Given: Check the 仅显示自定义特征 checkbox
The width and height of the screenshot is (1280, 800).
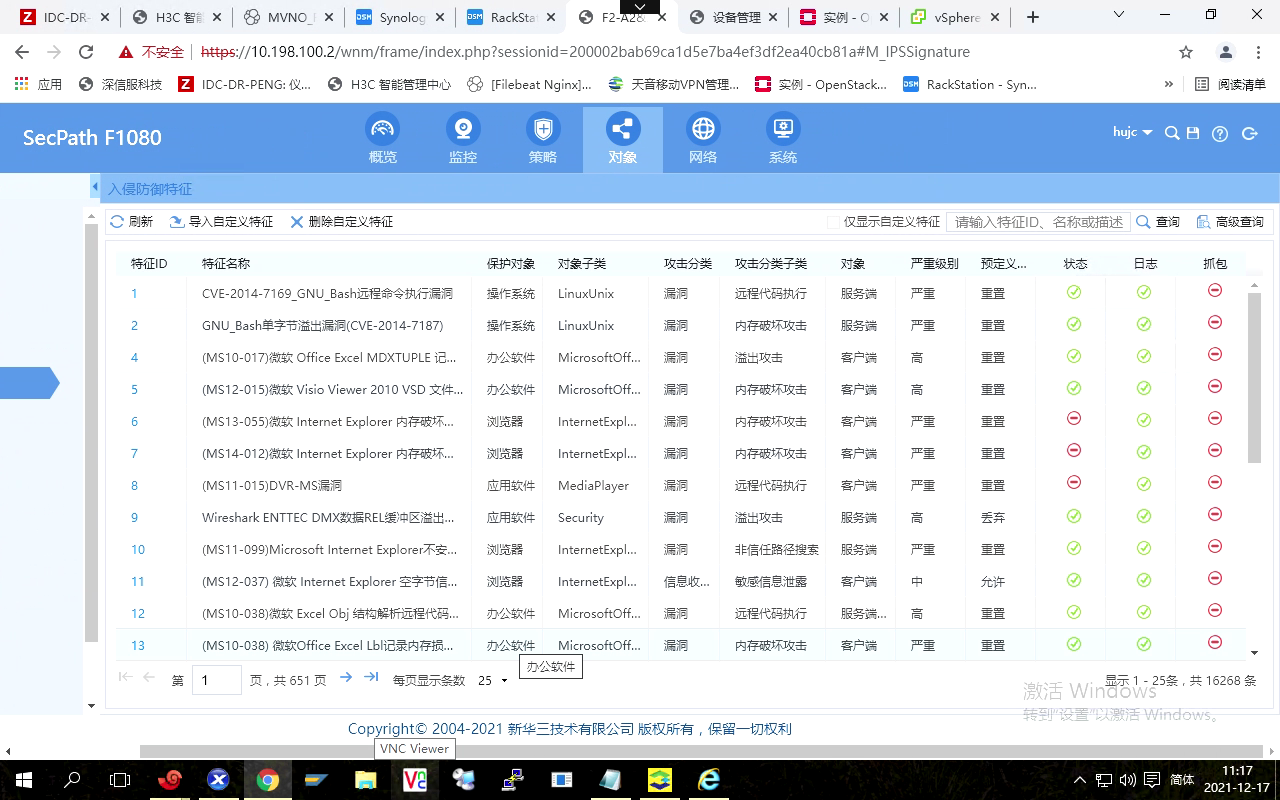Looking at the screenshot, I should coord(833,222).
